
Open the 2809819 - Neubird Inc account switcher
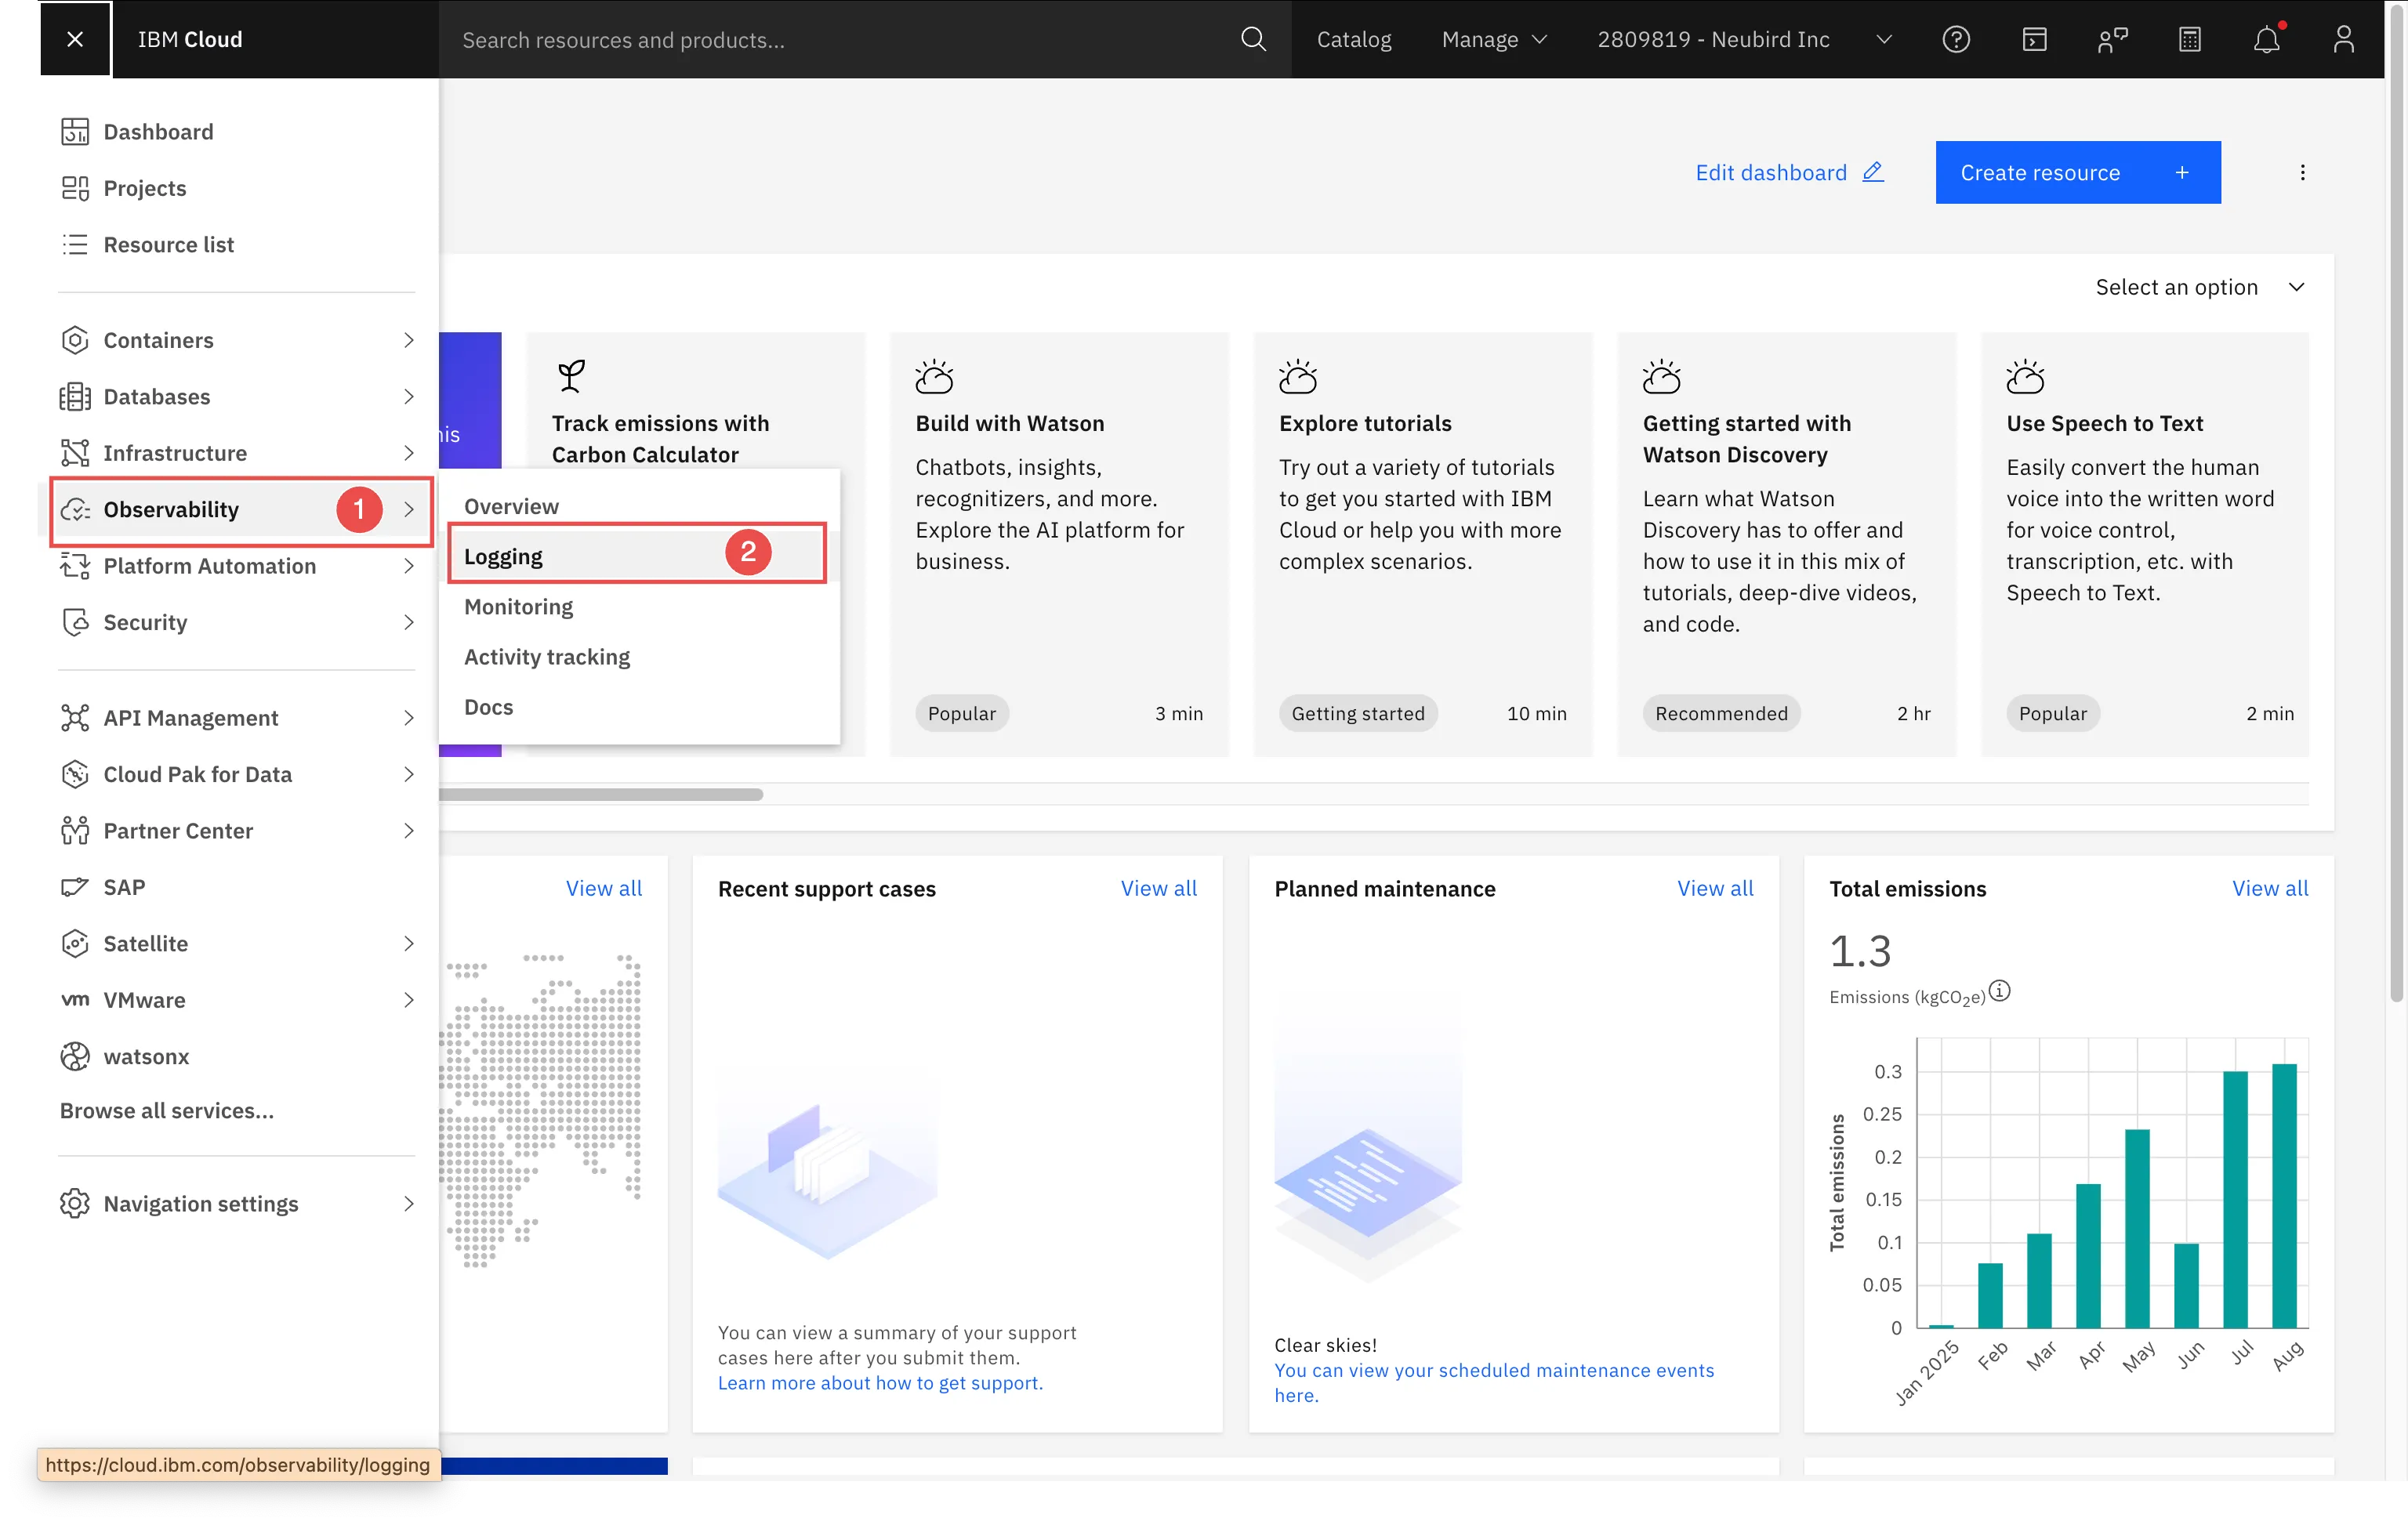[1744, 39]
